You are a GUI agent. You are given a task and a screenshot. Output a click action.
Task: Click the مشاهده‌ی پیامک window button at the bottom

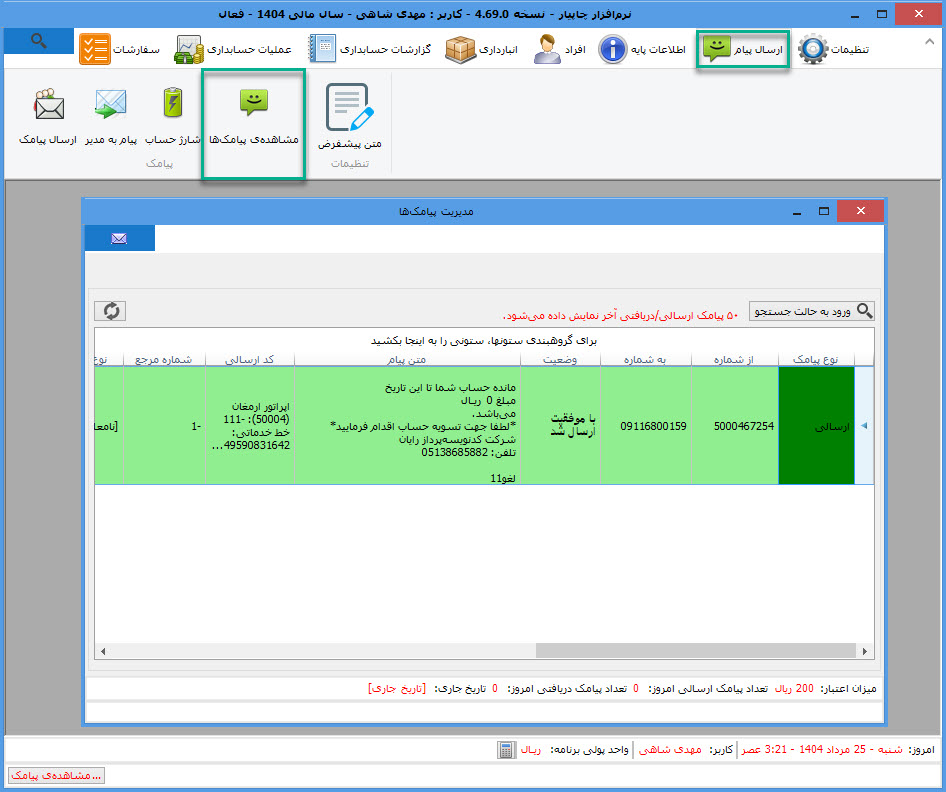[56, 775]
